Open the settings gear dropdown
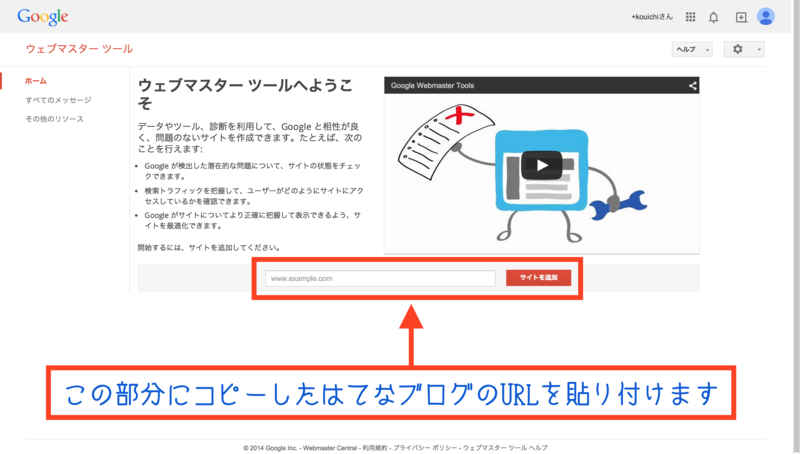 [744, 49]
